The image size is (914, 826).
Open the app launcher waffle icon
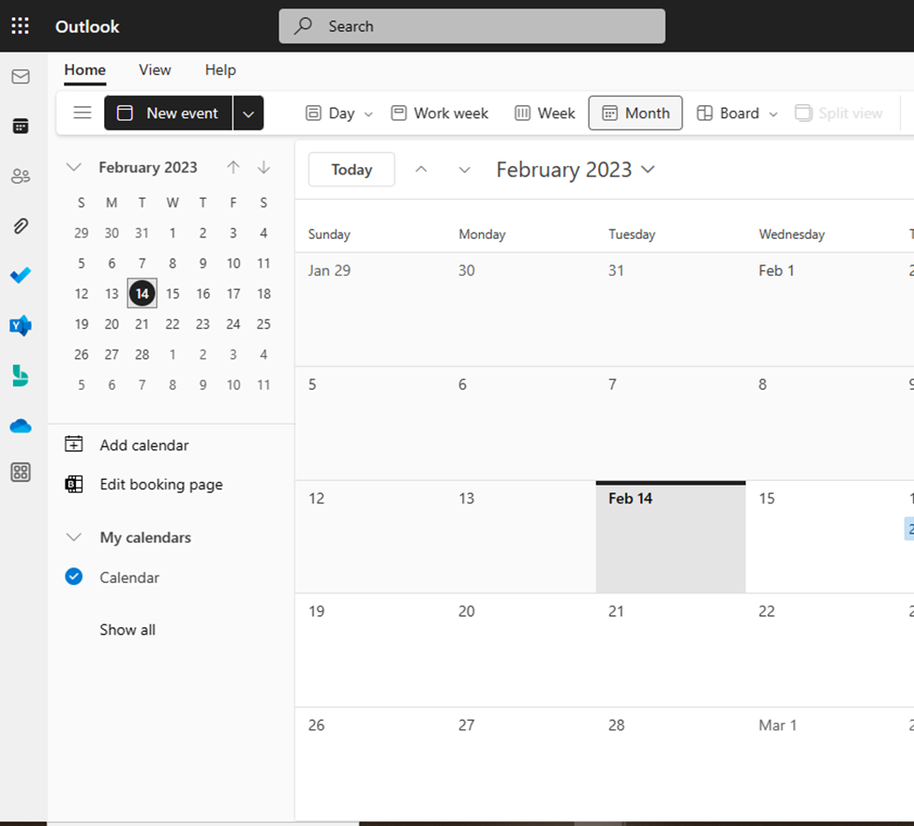20,26
